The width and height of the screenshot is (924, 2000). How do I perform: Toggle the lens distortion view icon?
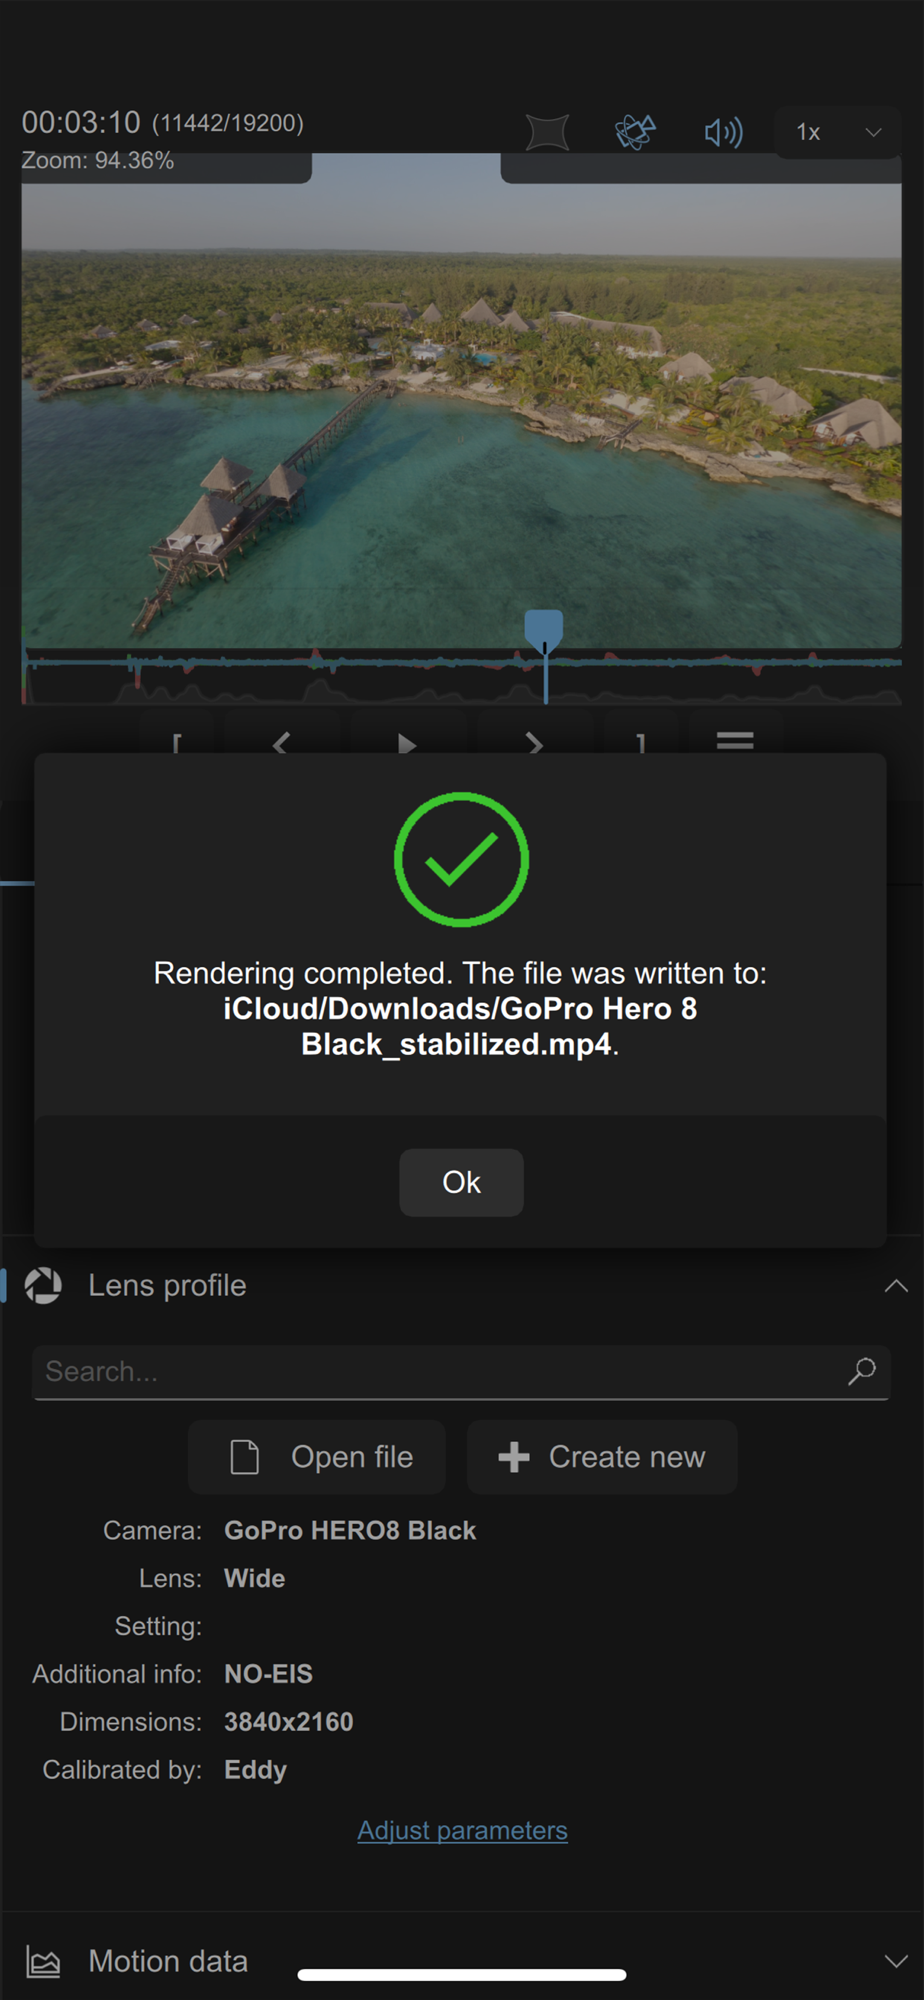(548, 132)
